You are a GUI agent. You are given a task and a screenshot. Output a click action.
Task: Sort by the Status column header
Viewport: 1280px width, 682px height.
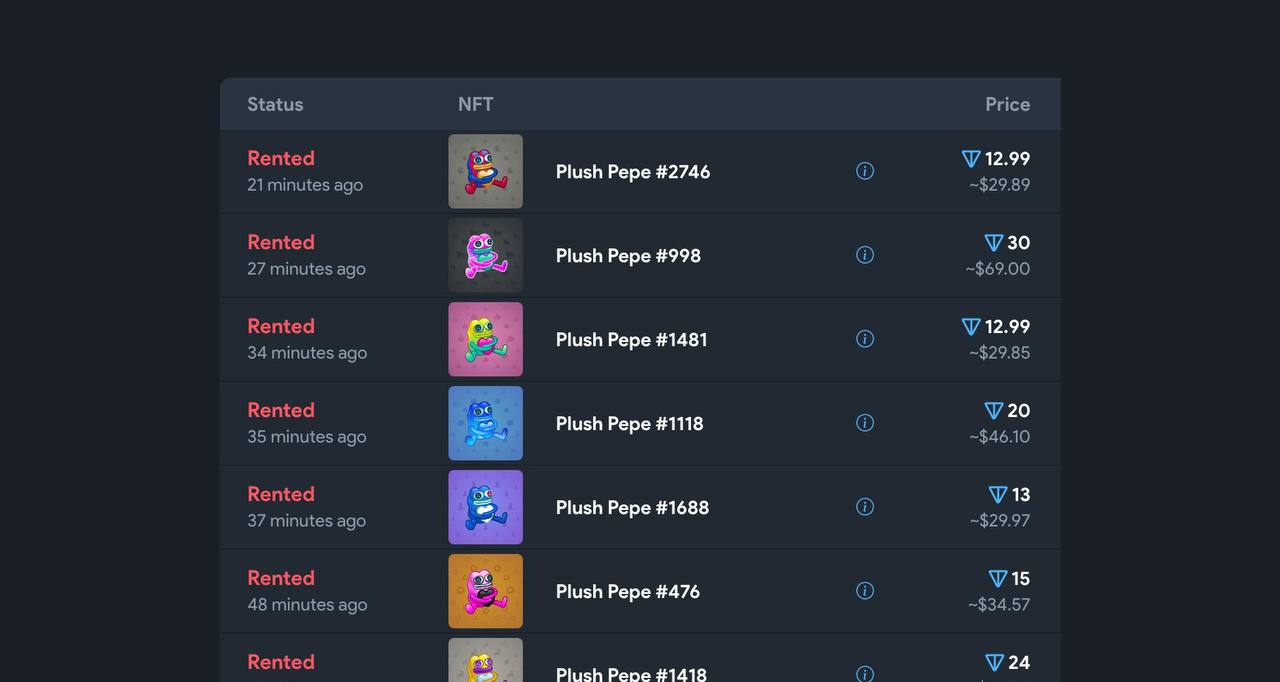pyautogui.click(x=275, y=104)
